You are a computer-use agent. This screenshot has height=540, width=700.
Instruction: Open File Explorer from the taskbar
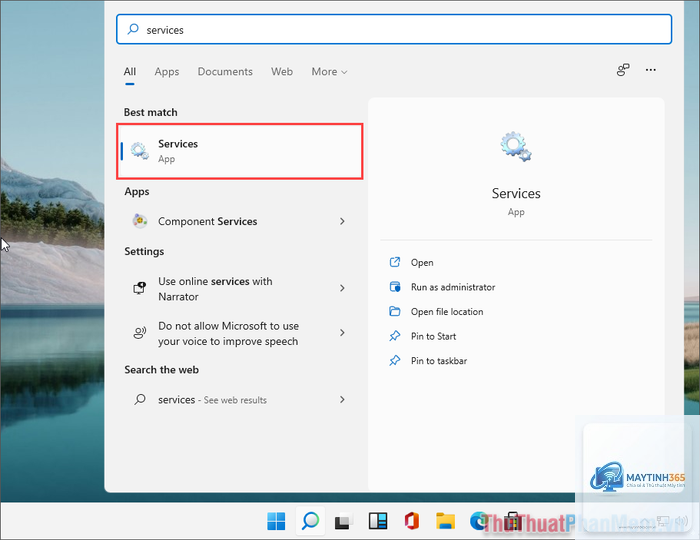click(445, 521)
